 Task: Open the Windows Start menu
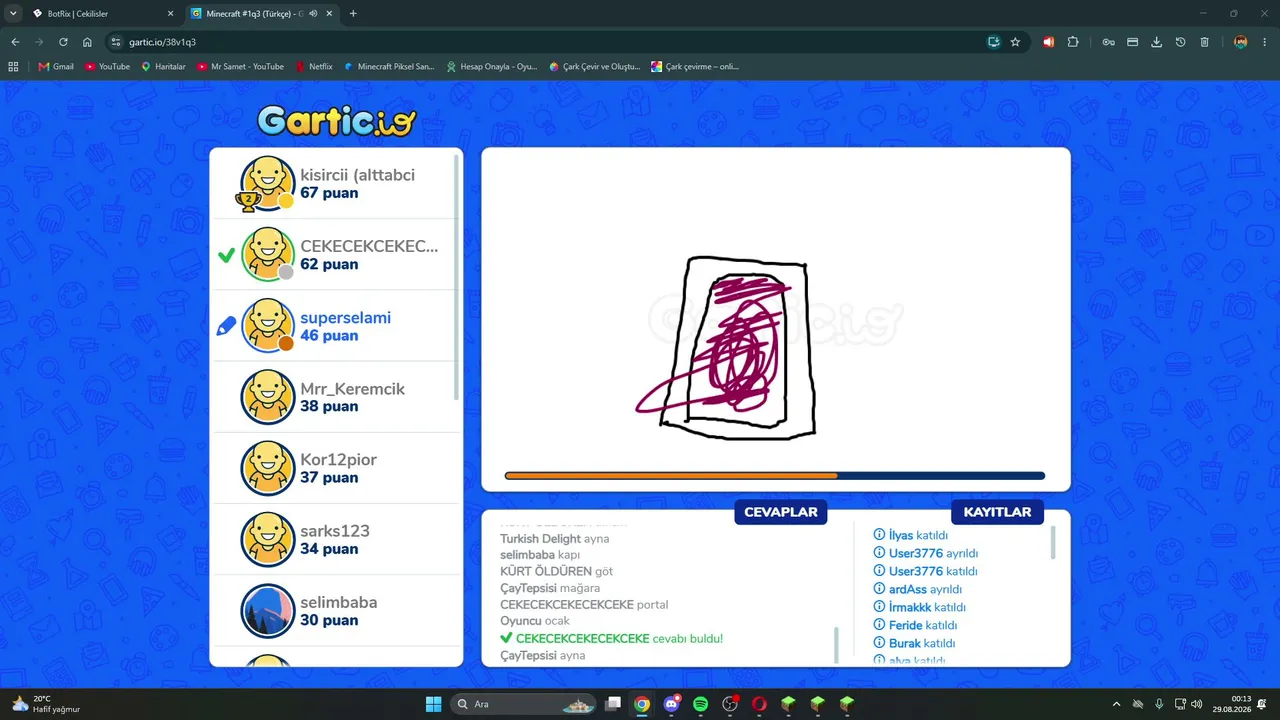click(433, 704)
